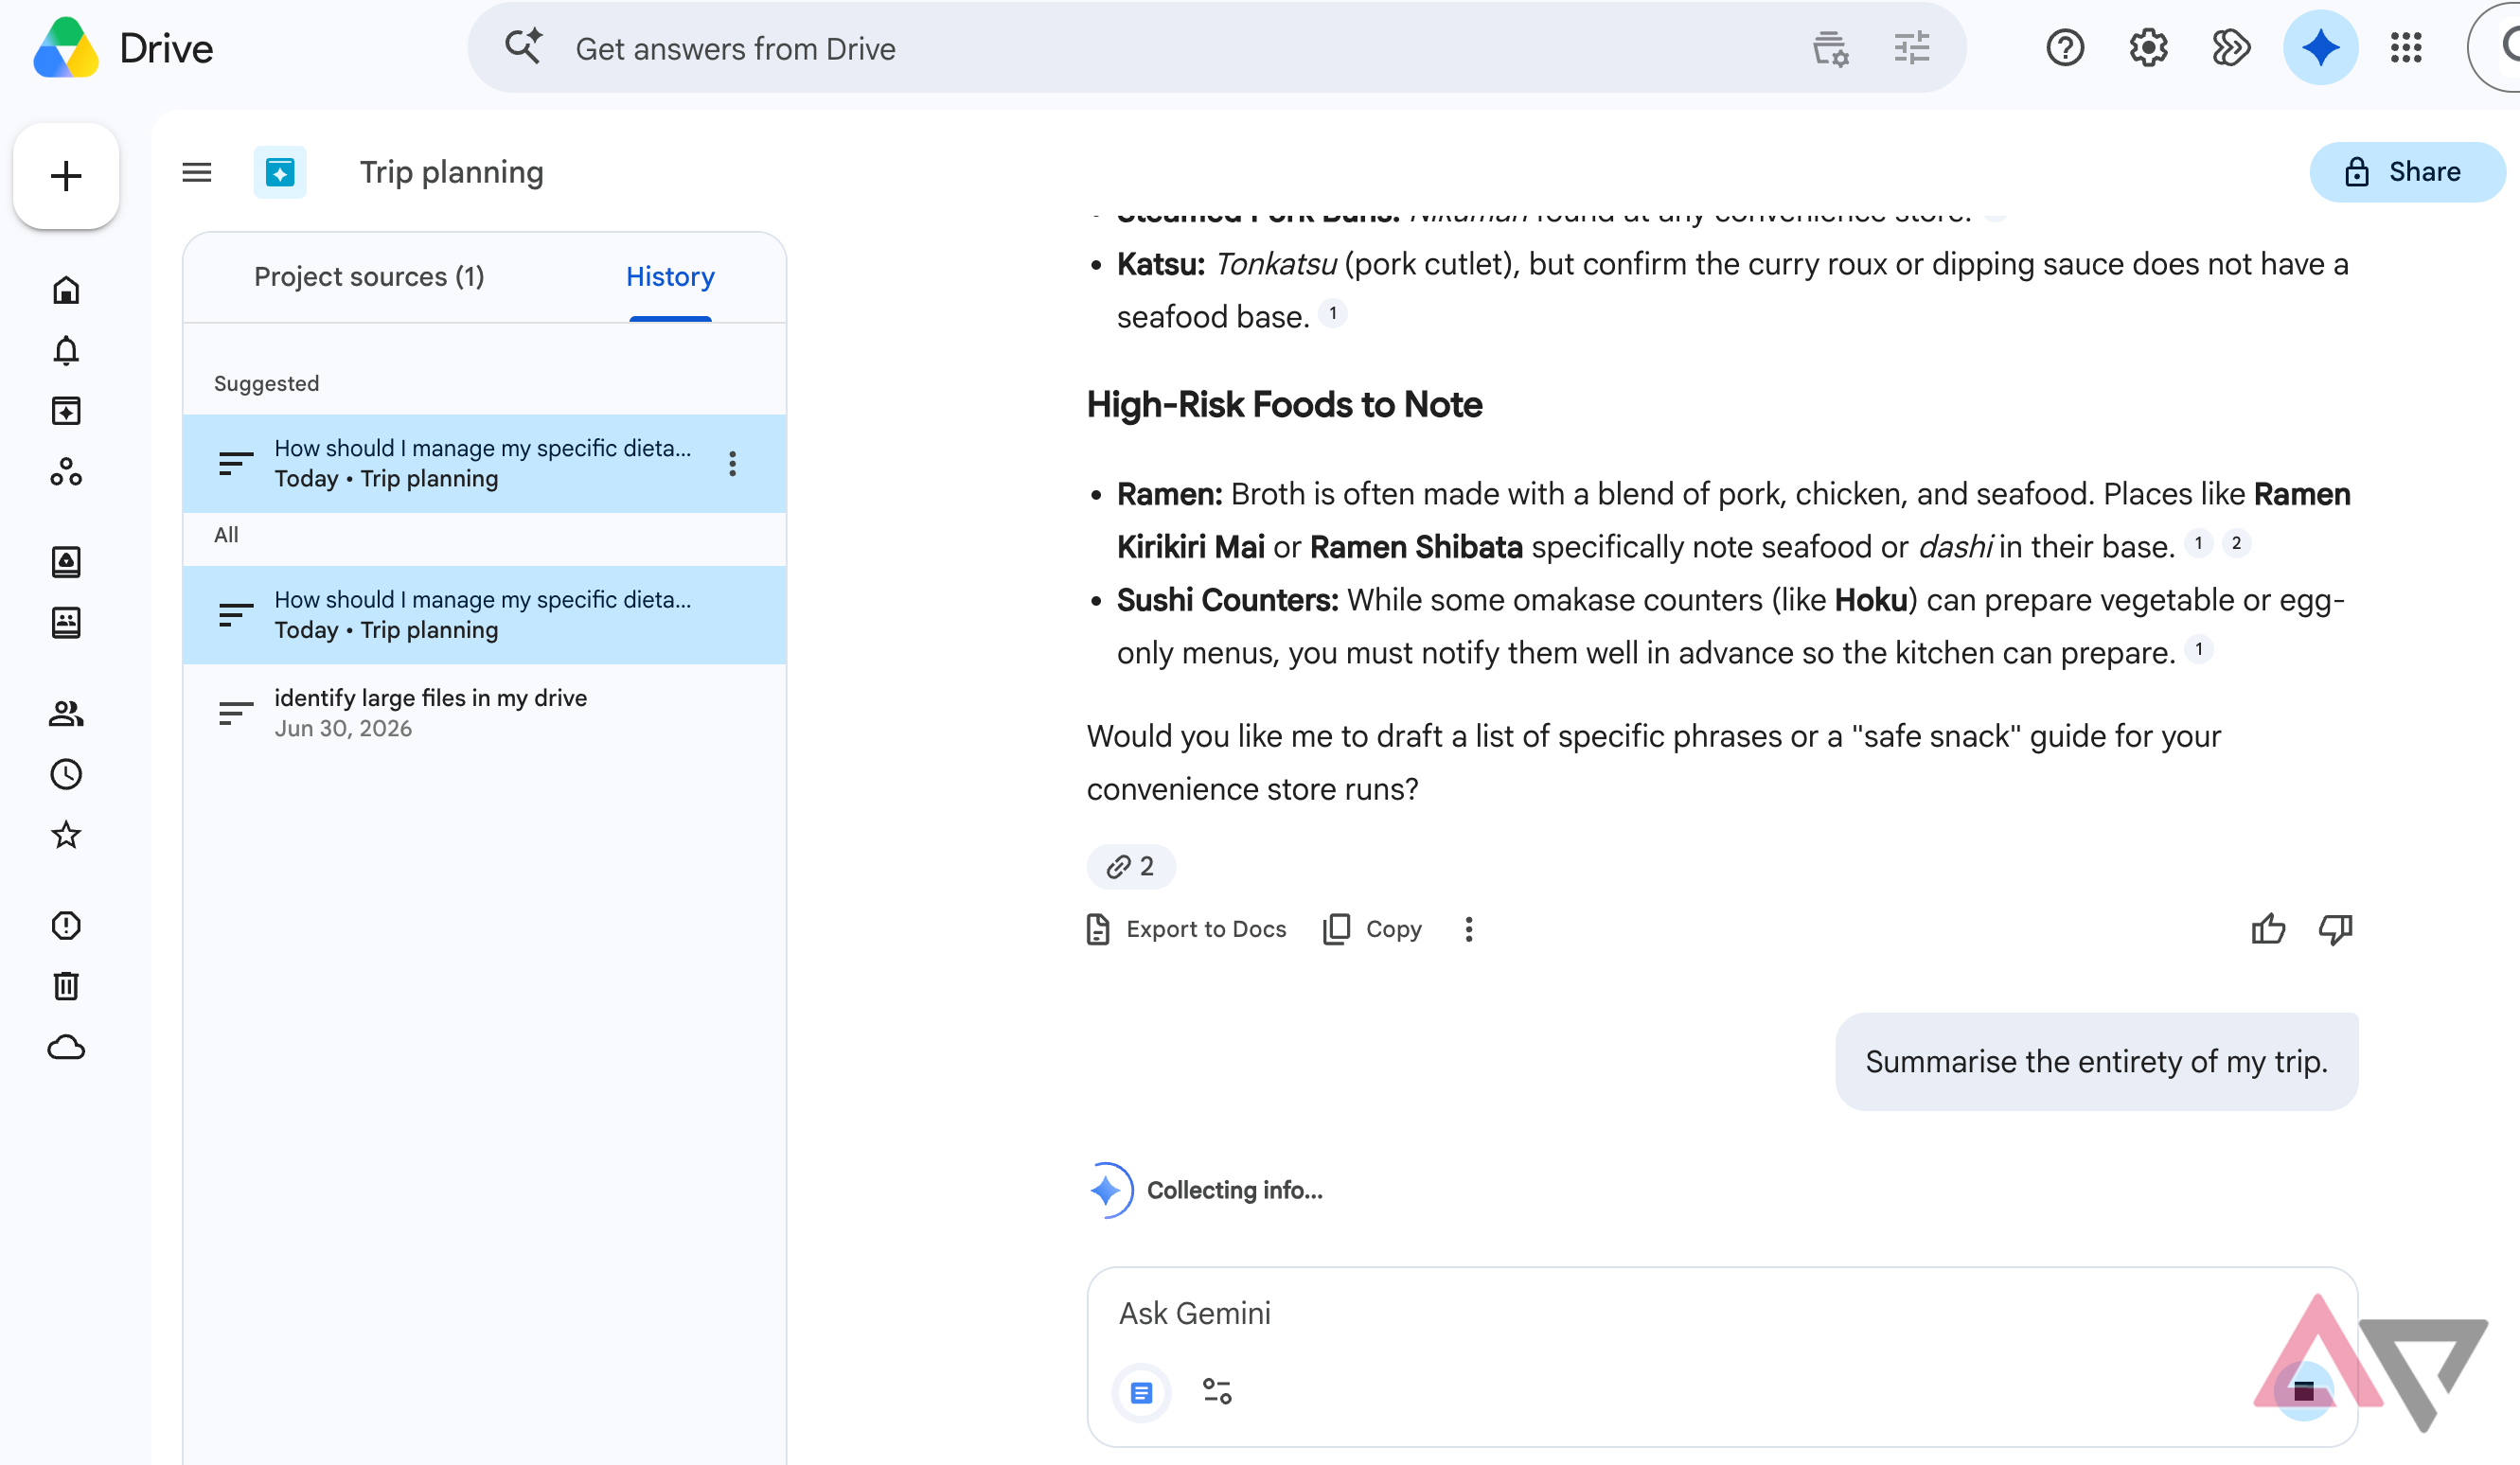
Task: Click the Trip planning title
Action: (452, 172)
